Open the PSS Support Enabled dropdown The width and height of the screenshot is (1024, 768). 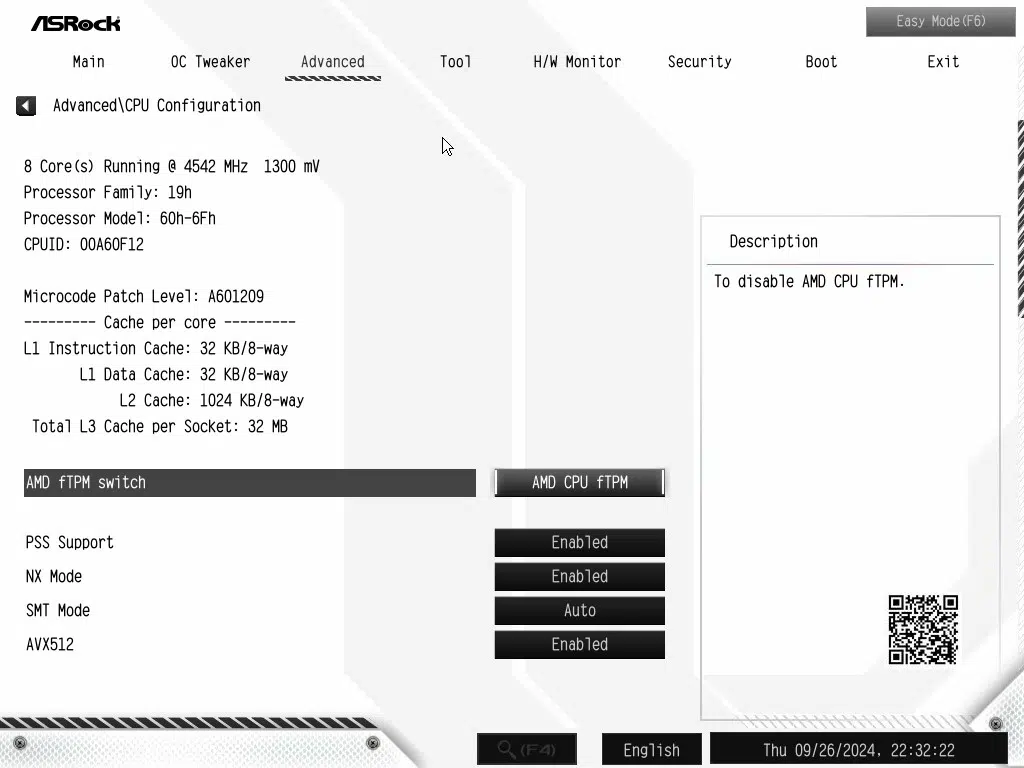click(x=579, y=543)
